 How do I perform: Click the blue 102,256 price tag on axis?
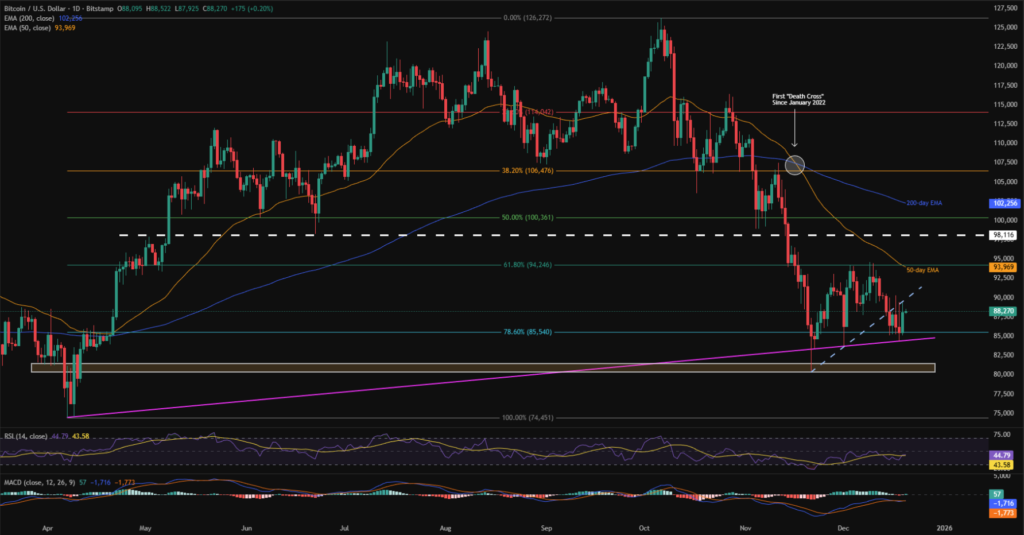pyautogui.click(x=1004, y=203)
